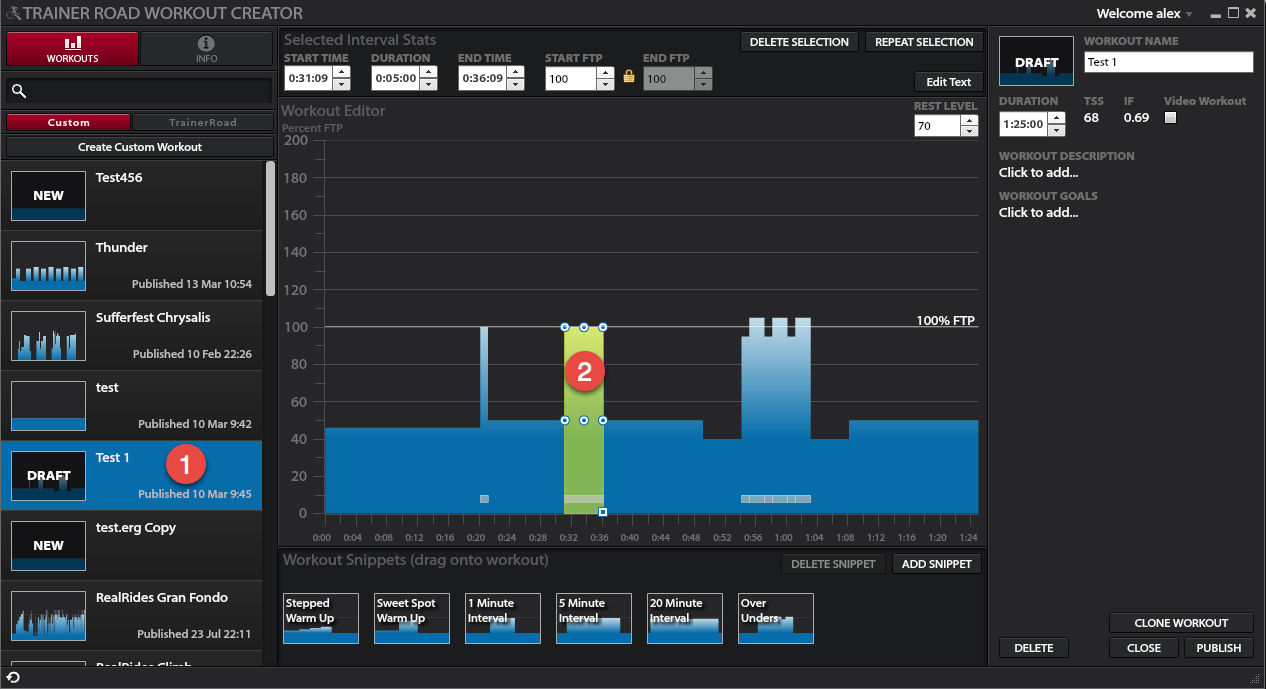Click Repeat Selection button
Screen dimensions: 1266x689
(x=924, y=42)
